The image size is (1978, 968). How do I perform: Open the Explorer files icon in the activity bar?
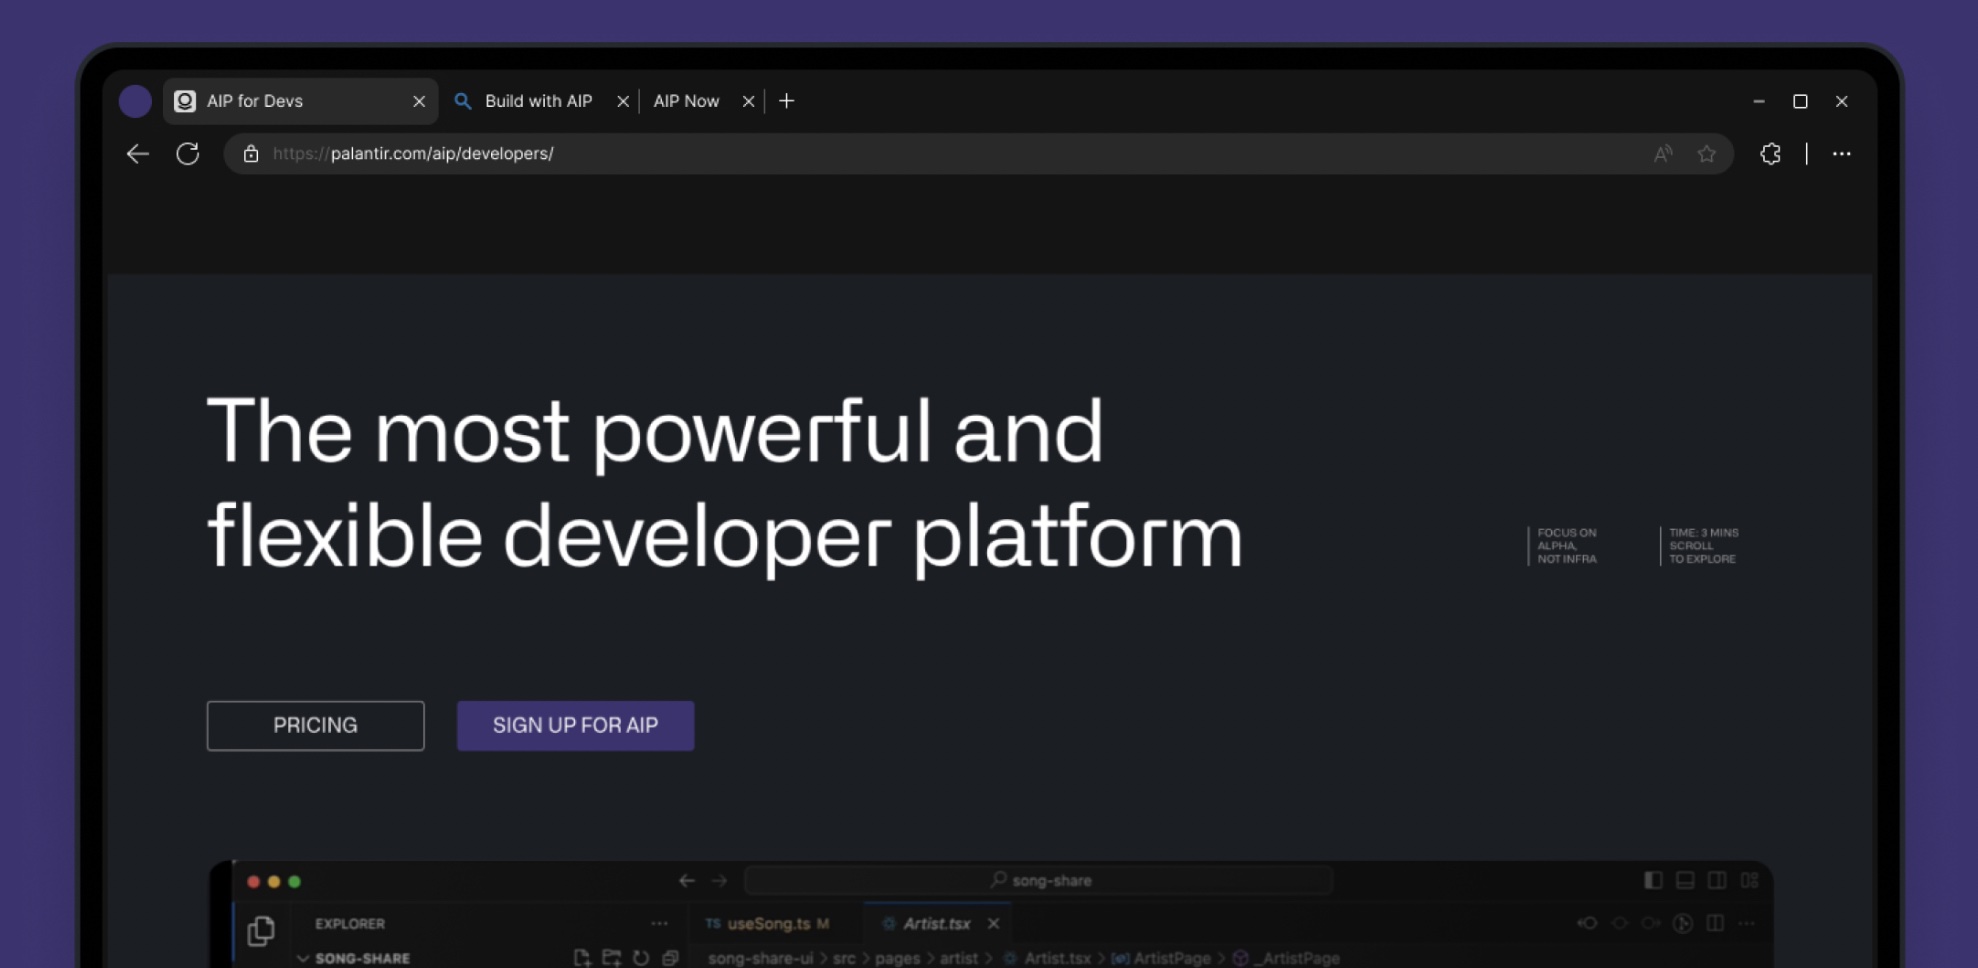[x=261, y=931]
